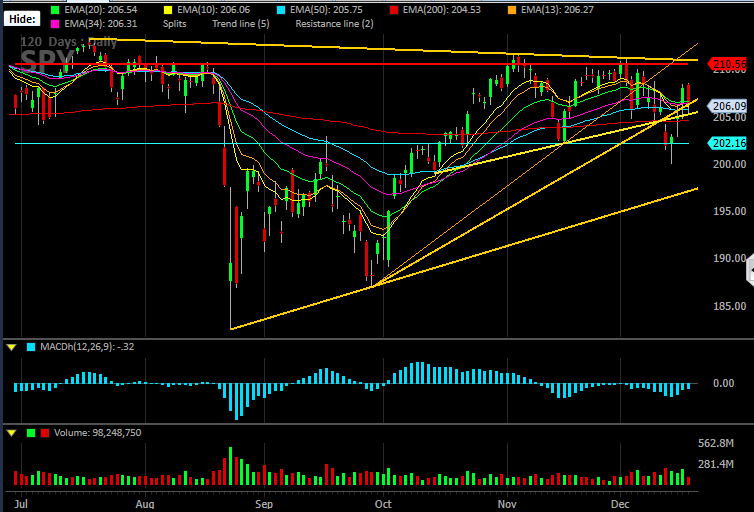Click the red EMA(200) color swatch
This screenshot has height=512, width=754.
pos(394,10)
